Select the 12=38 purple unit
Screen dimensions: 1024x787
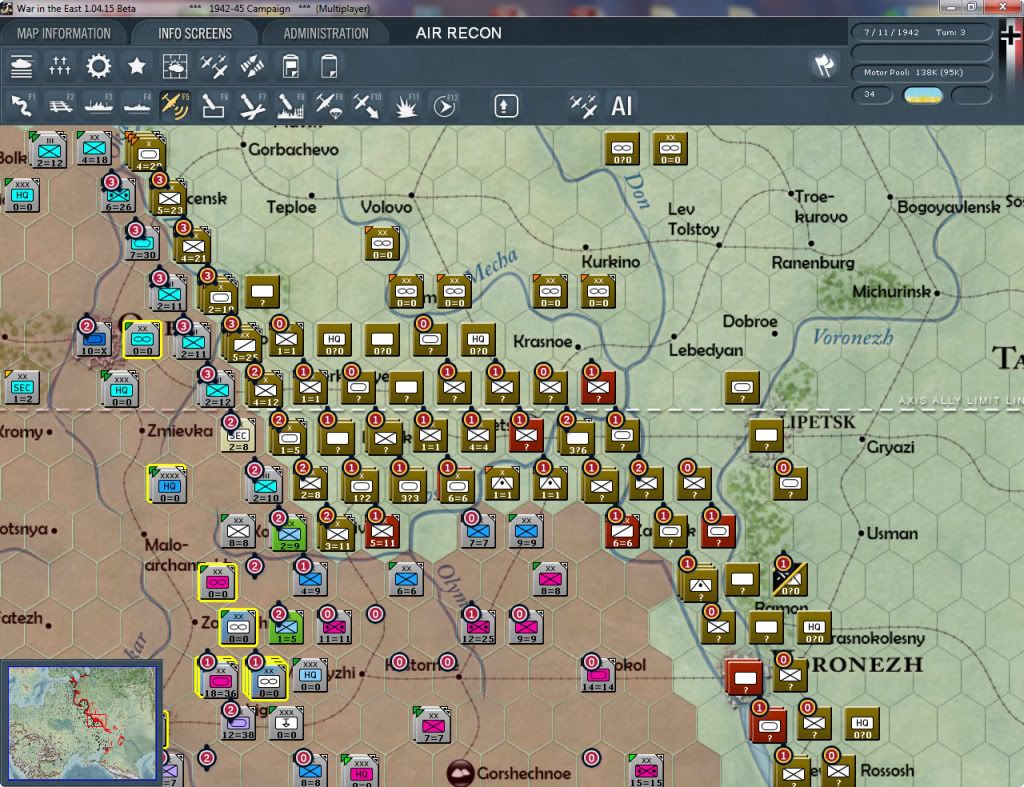point(238,724)
